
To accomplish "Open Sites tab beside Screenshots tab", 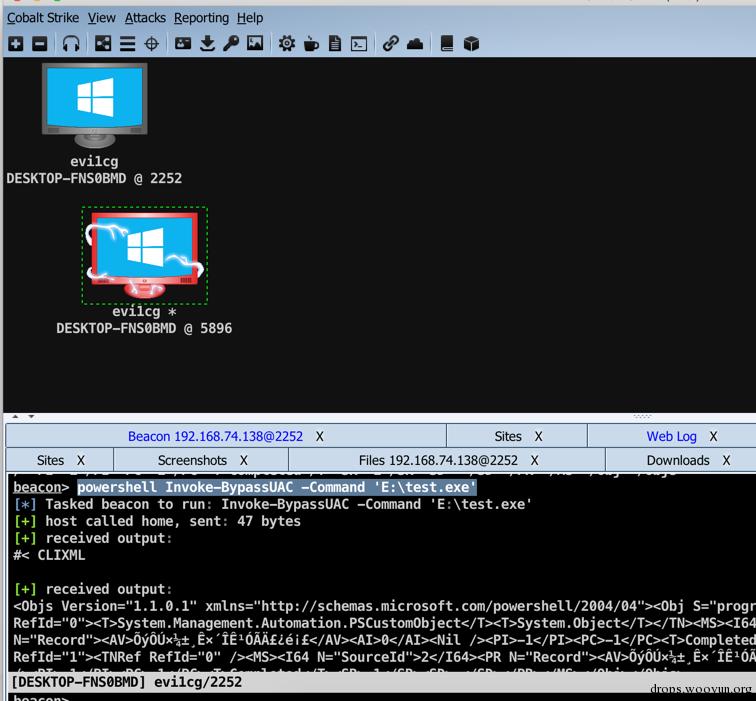I will click(x=50, y=460).
